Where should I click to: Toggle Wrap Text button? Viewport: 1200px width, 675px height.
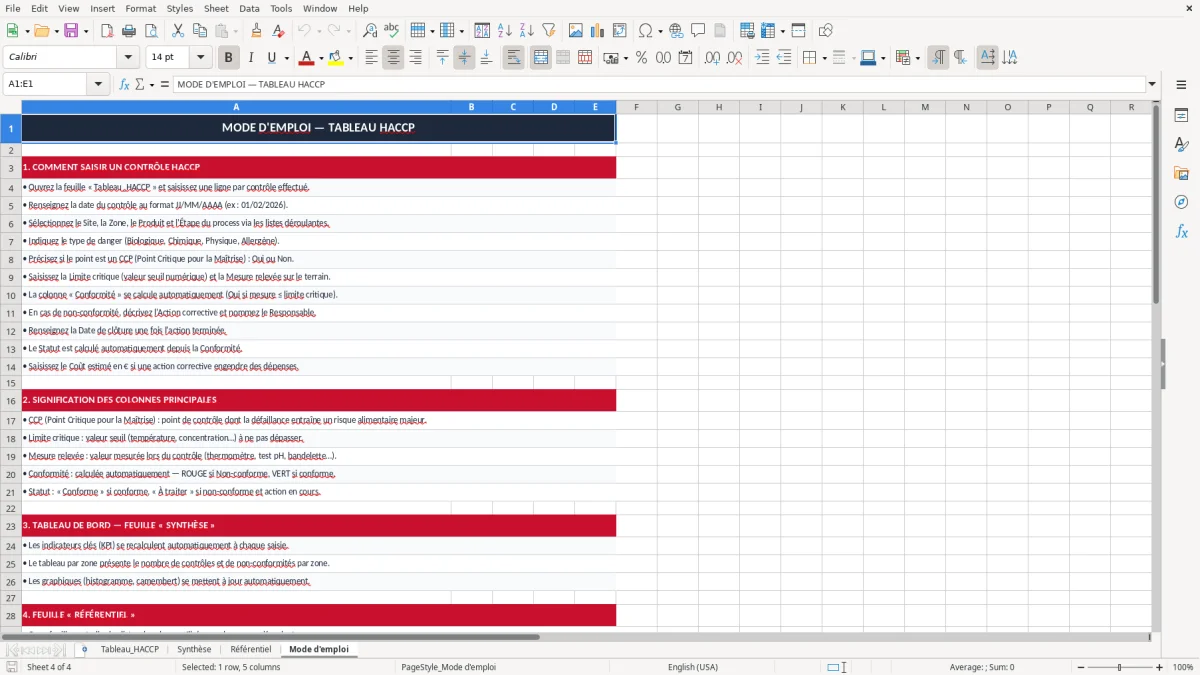(x=514, y=58)
